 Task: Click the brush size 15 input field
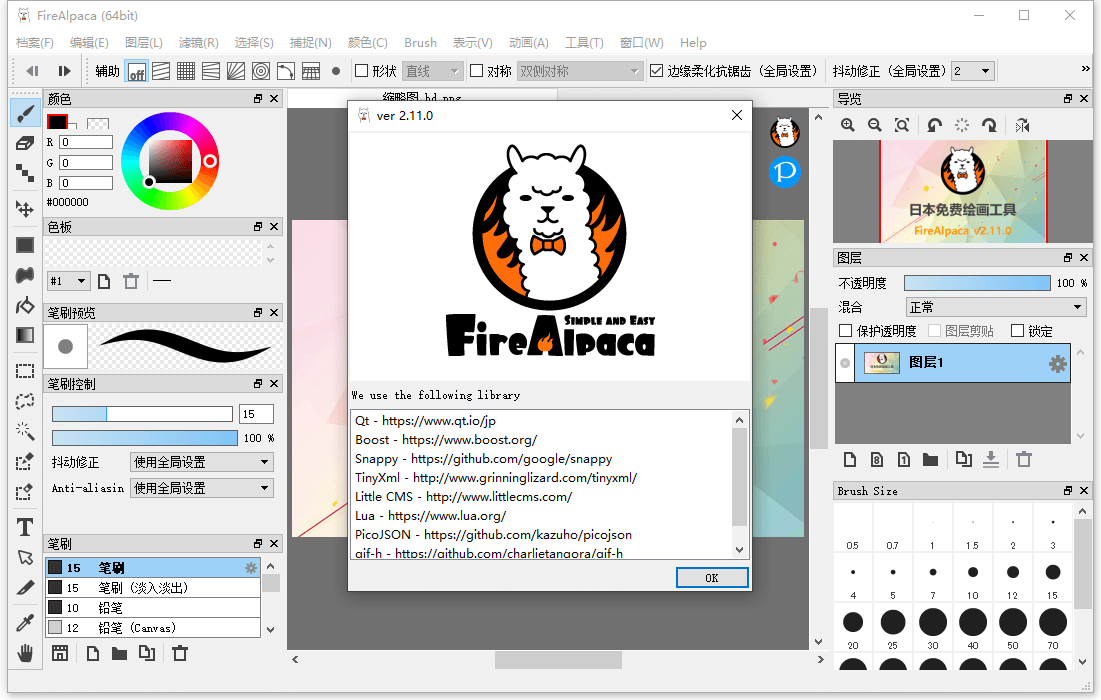tap(256, 414)
